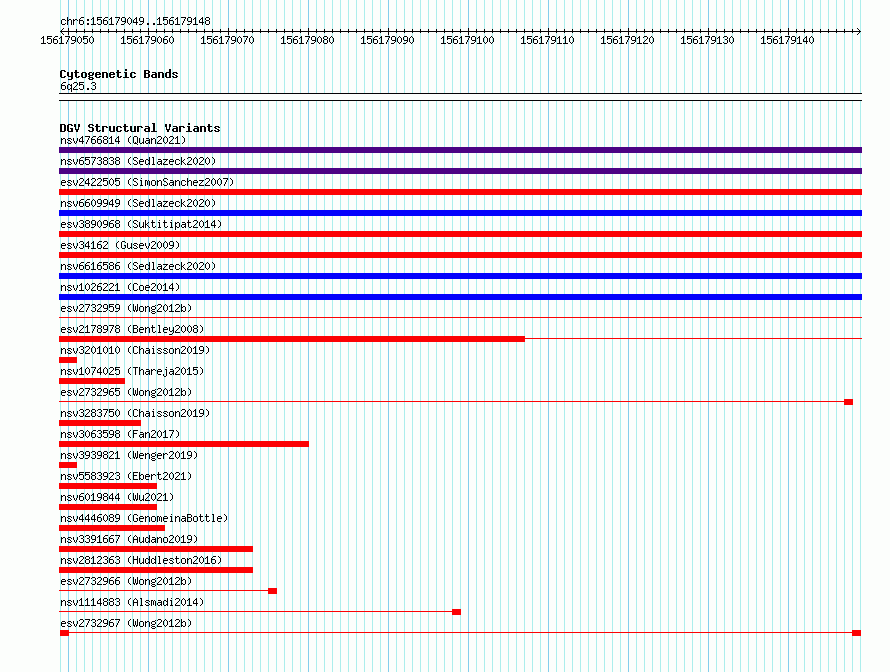The height and width of the screenshot is (672, 890).
Task: Click small red block ending esv2732965 line
Action: pos(849,402)
